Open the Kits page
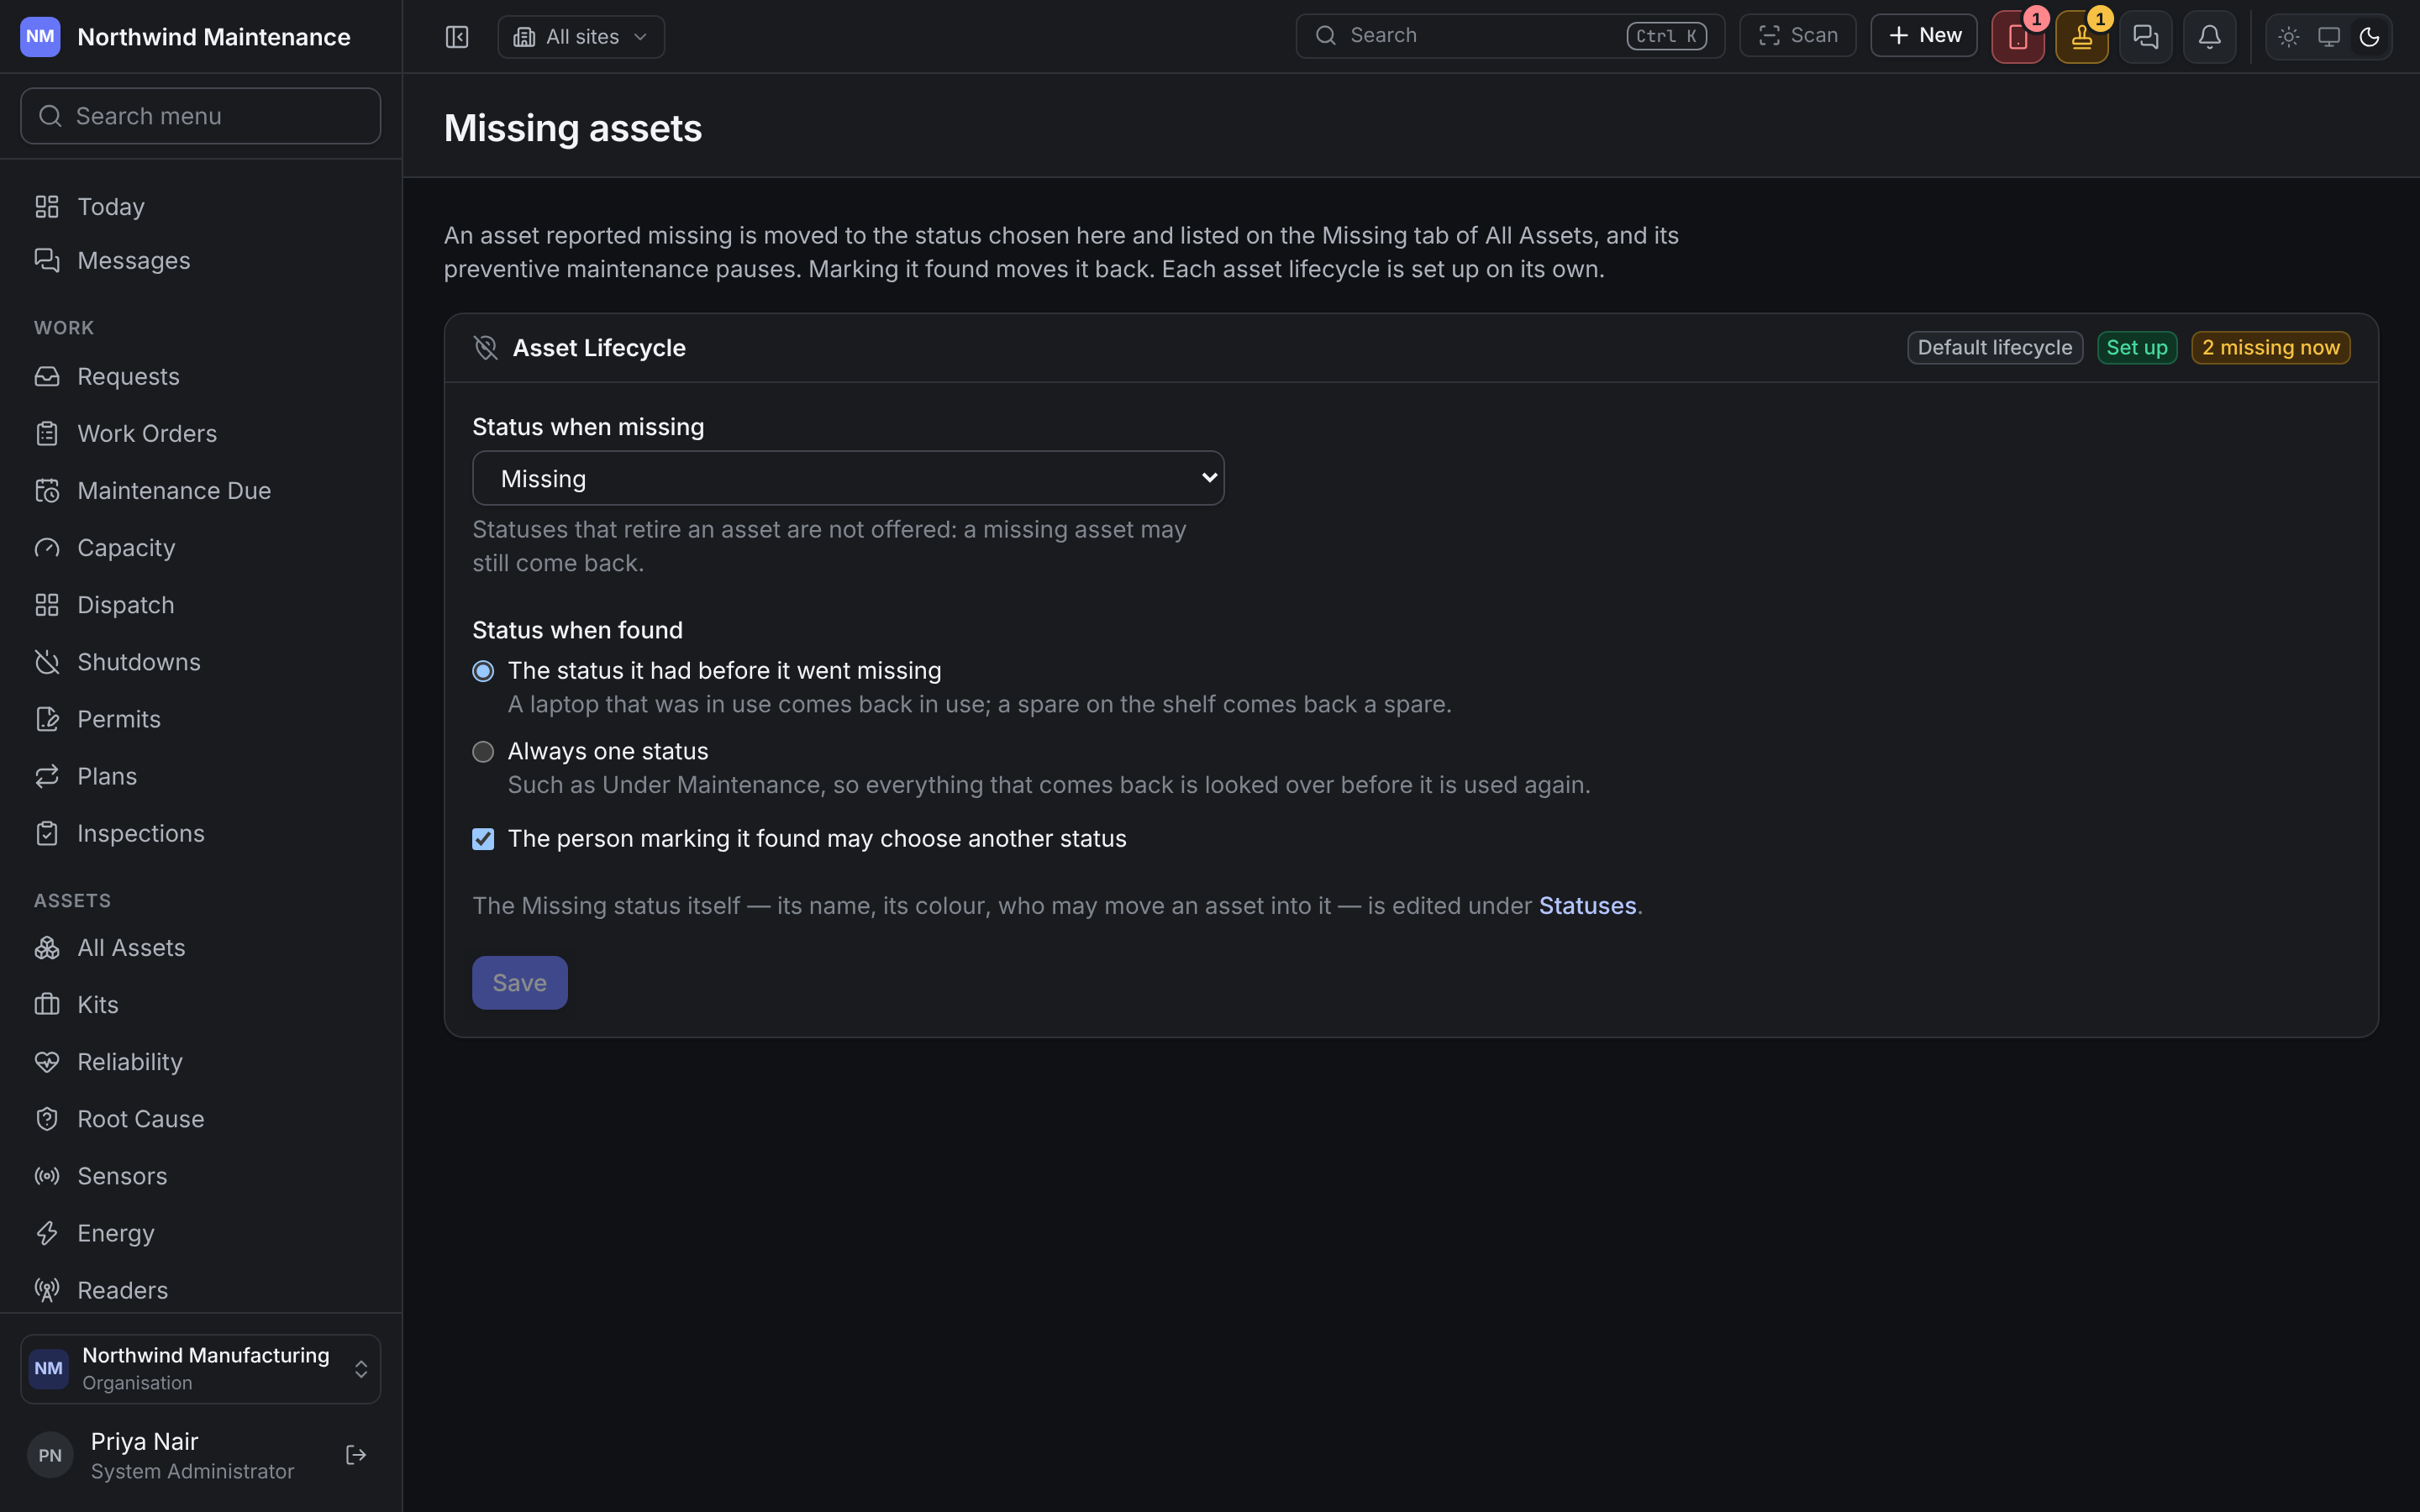2420x1512 pixels. click(x=200, y=1005)
